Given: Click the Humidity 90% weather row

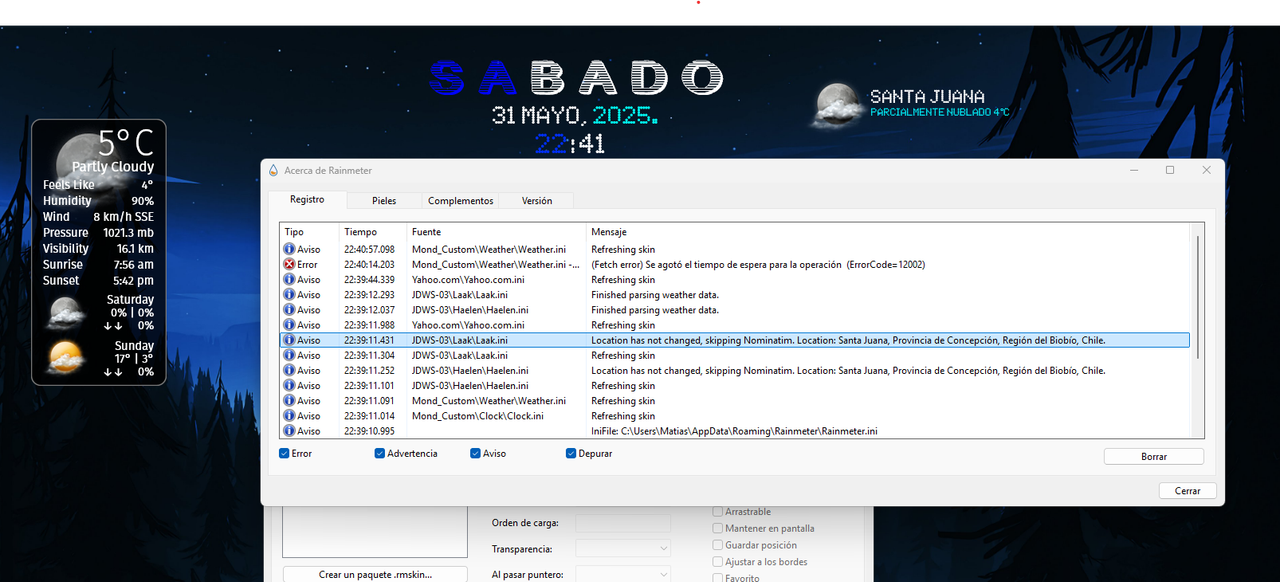Looking at the screenshot, I should pyautogui.click(x=98, y=201).
